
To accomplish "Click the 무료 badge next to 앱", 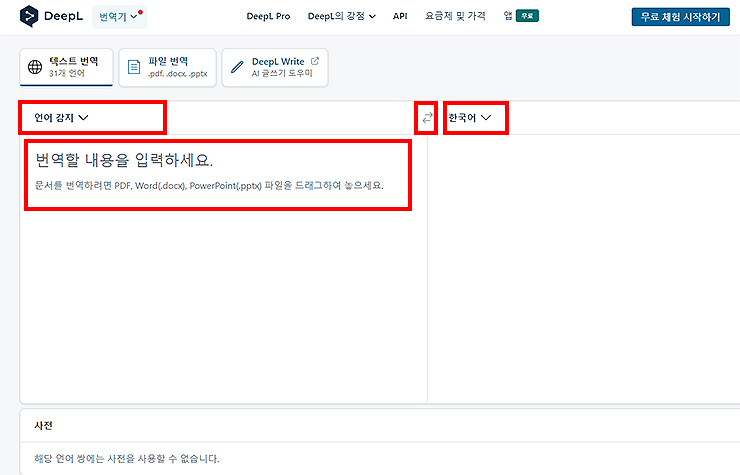I will (x=527, y=16).
